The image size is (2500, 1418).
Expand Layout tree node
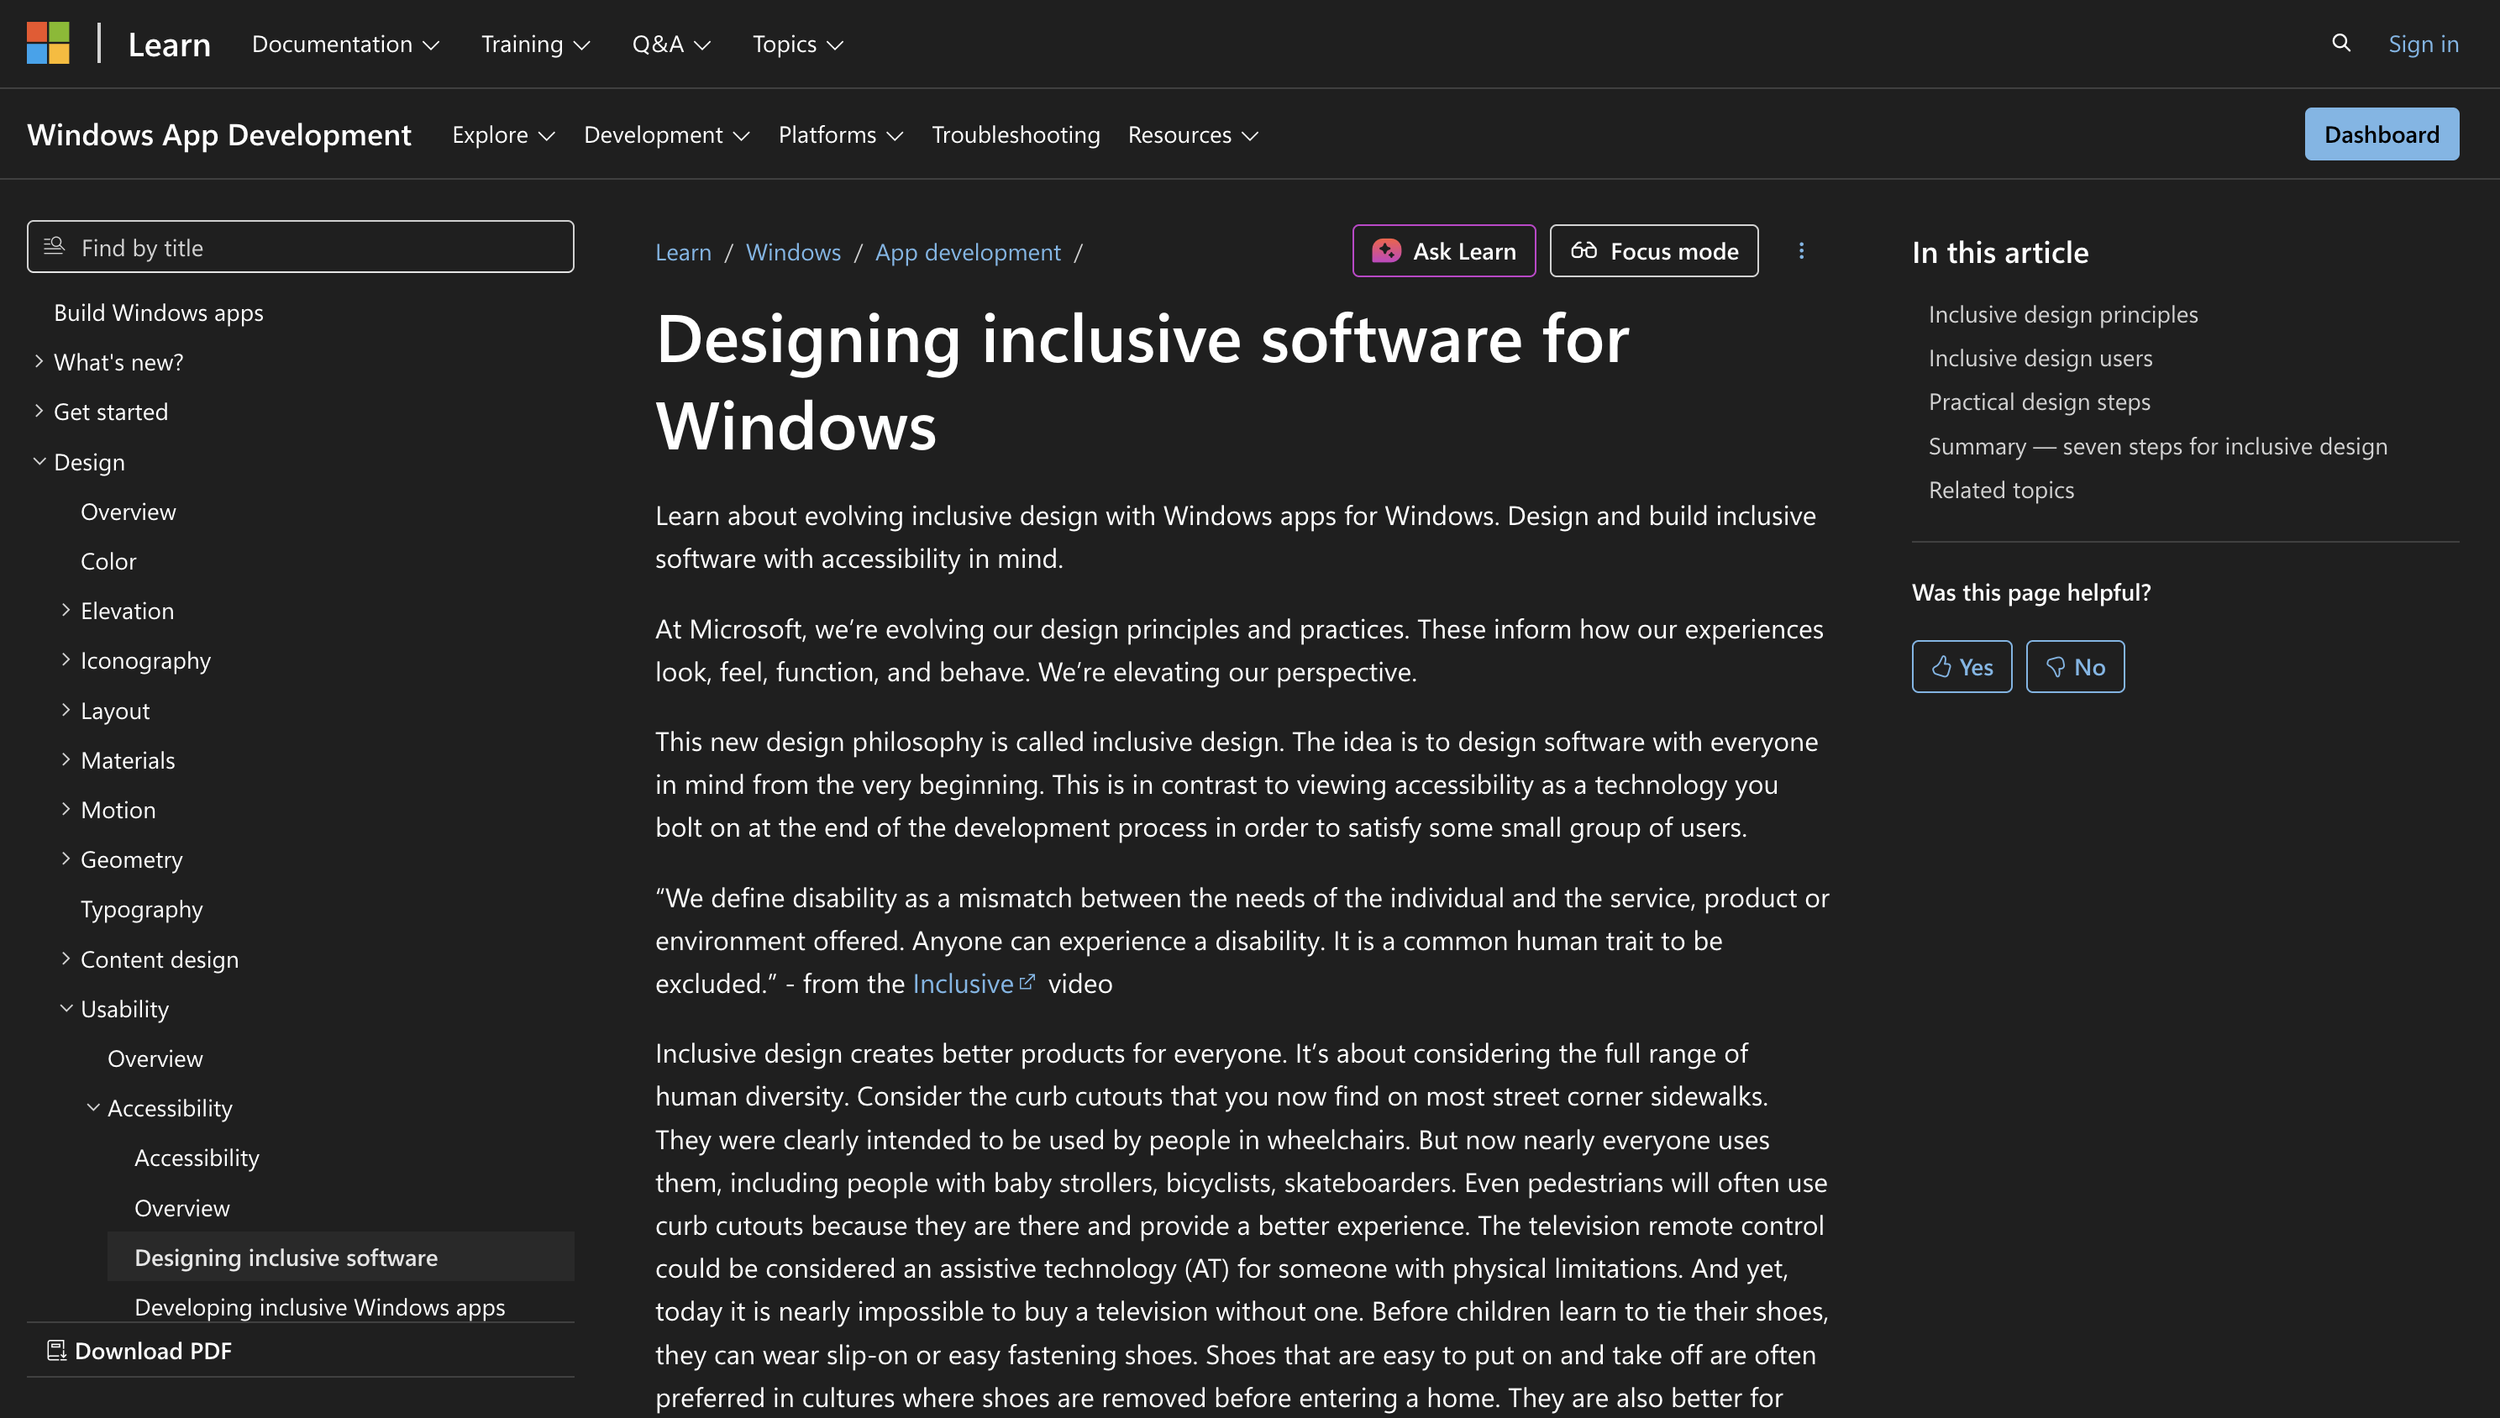[65, 710]
